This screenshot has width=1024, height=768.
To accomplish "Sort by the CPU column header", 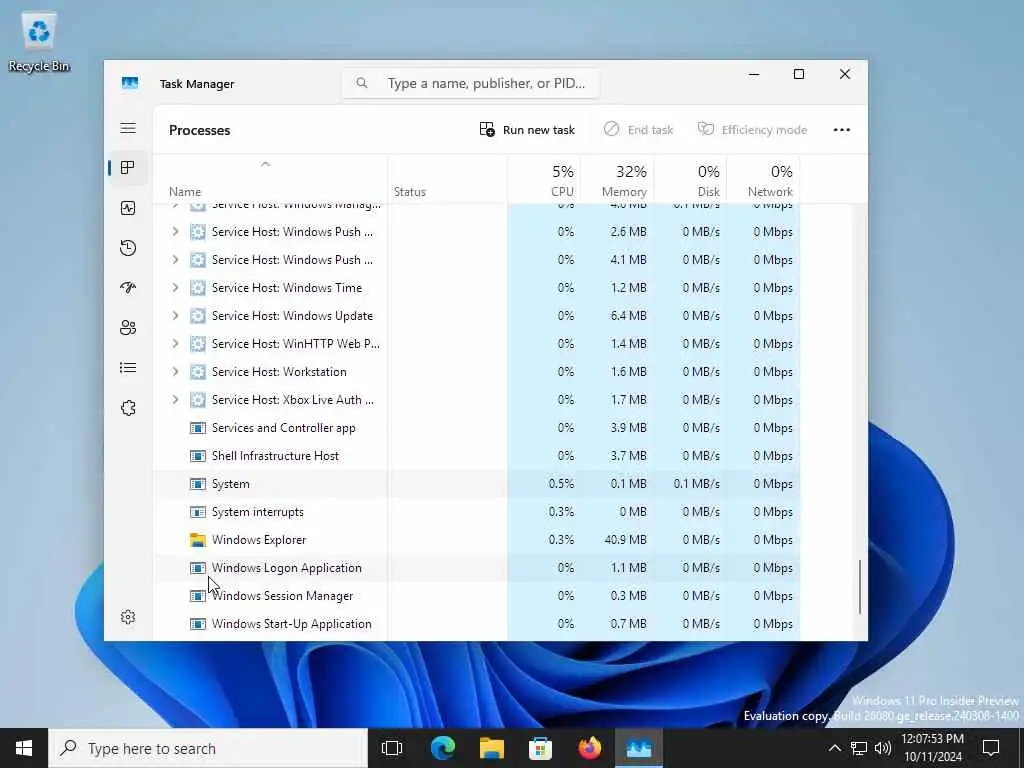I will coord(544,179).
